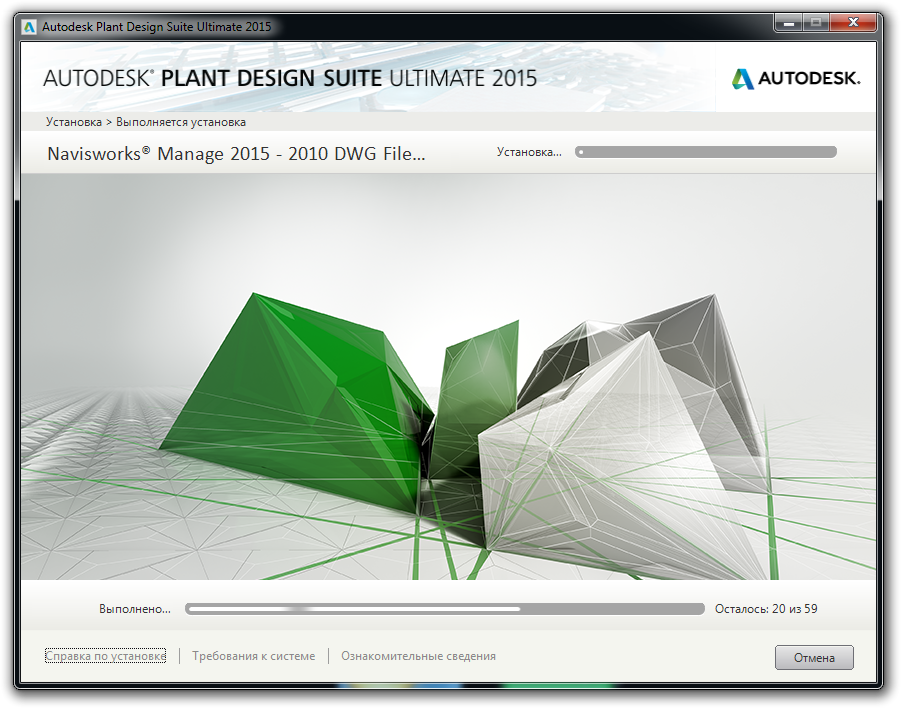This screenshot has width=901, height=709.
Task: Click the component Установка progress bar at top
Action: click(705, 152)
